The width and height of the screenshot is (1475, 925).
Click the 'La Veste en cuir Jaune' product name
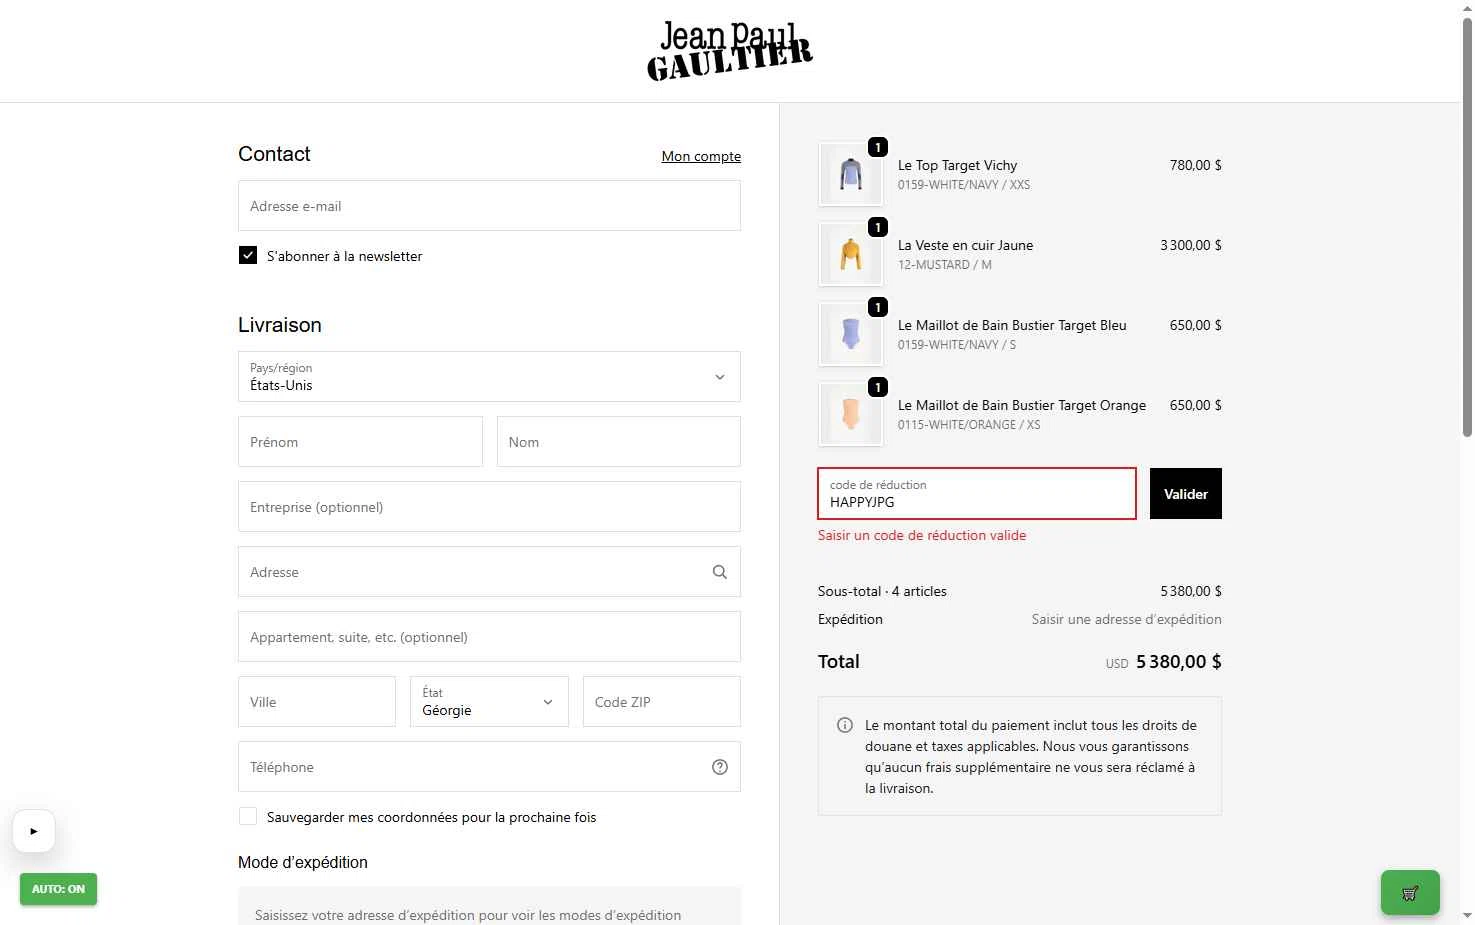point(965,245)
